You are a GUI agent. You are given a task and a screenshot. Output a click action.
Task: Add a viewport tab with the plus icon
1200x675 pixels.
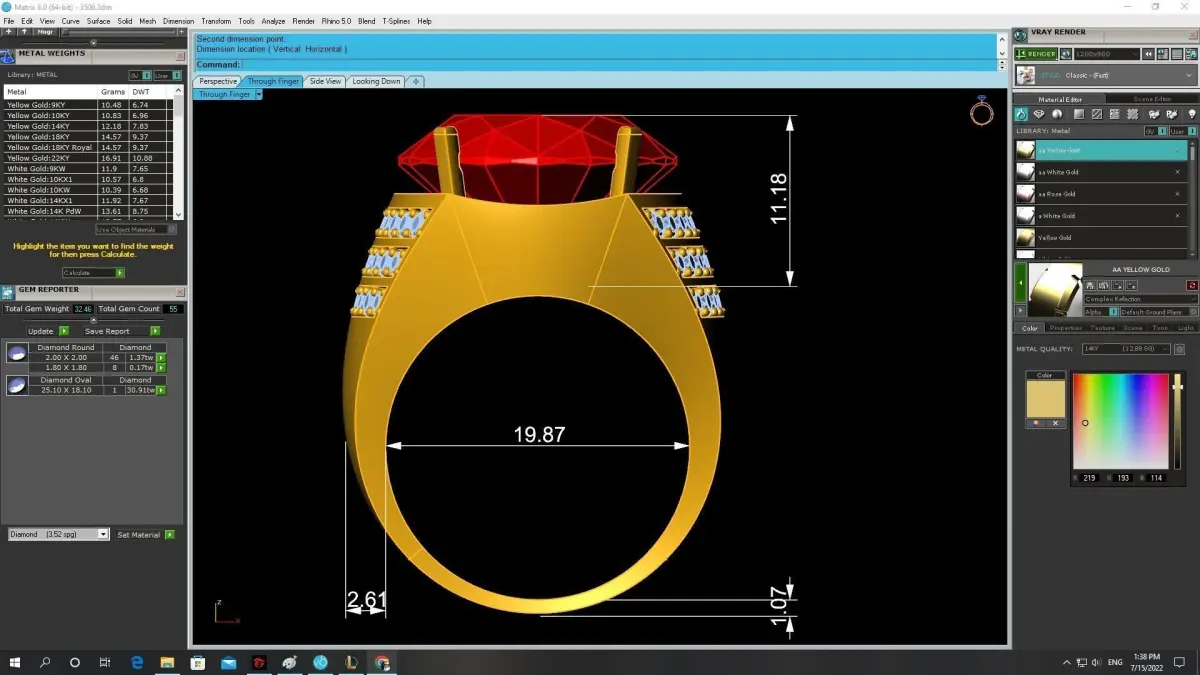(x=416, y=81)
